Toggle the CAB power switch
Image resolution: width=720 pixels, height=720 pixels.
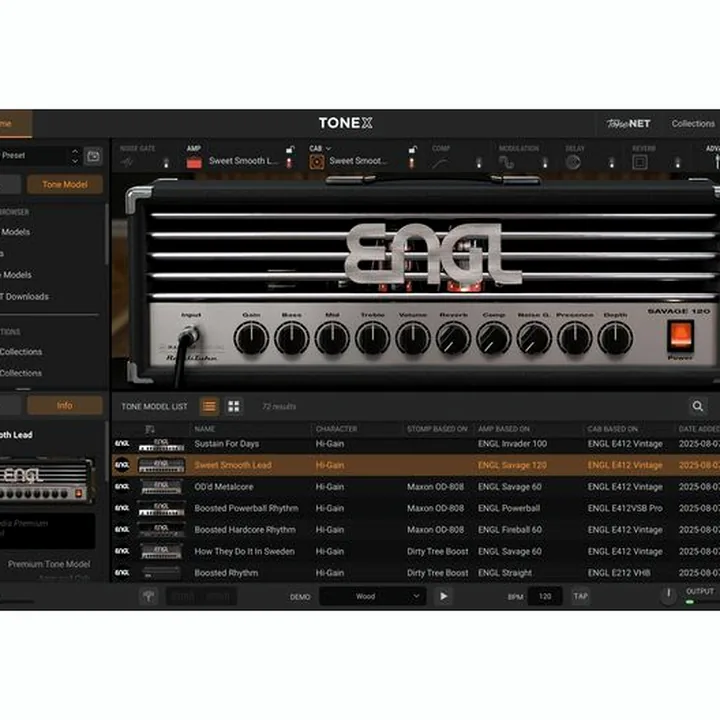point(411,163)
